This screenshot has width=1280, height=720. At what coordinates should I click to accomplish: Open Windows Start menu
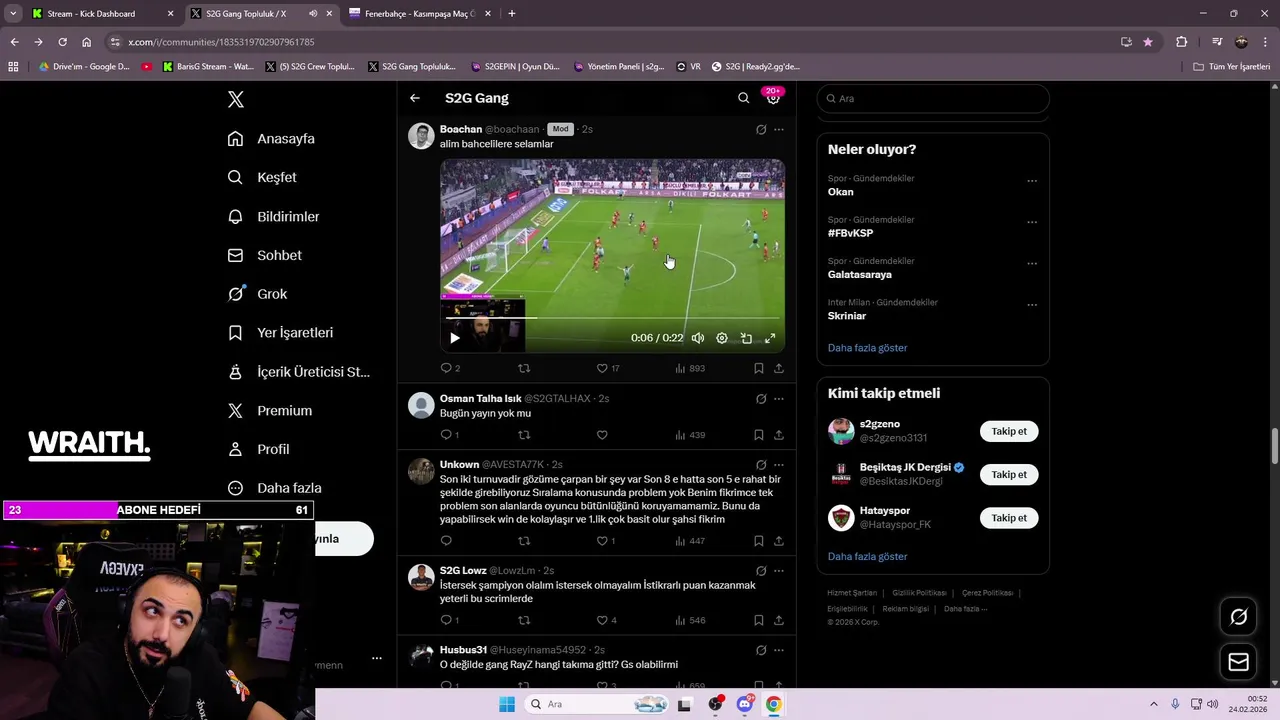pyautogui.click(x=507, y=704)
